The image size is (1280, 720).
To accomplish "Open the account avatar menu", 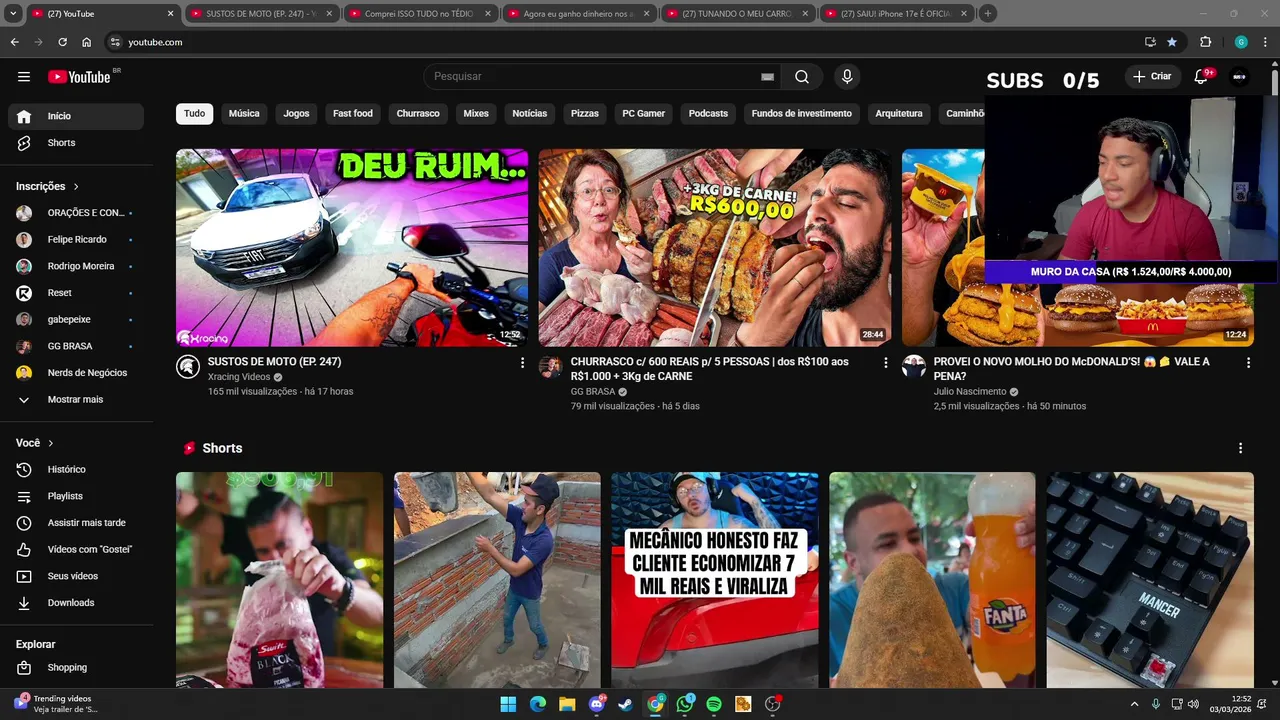I will click(x=1239, y=77).
